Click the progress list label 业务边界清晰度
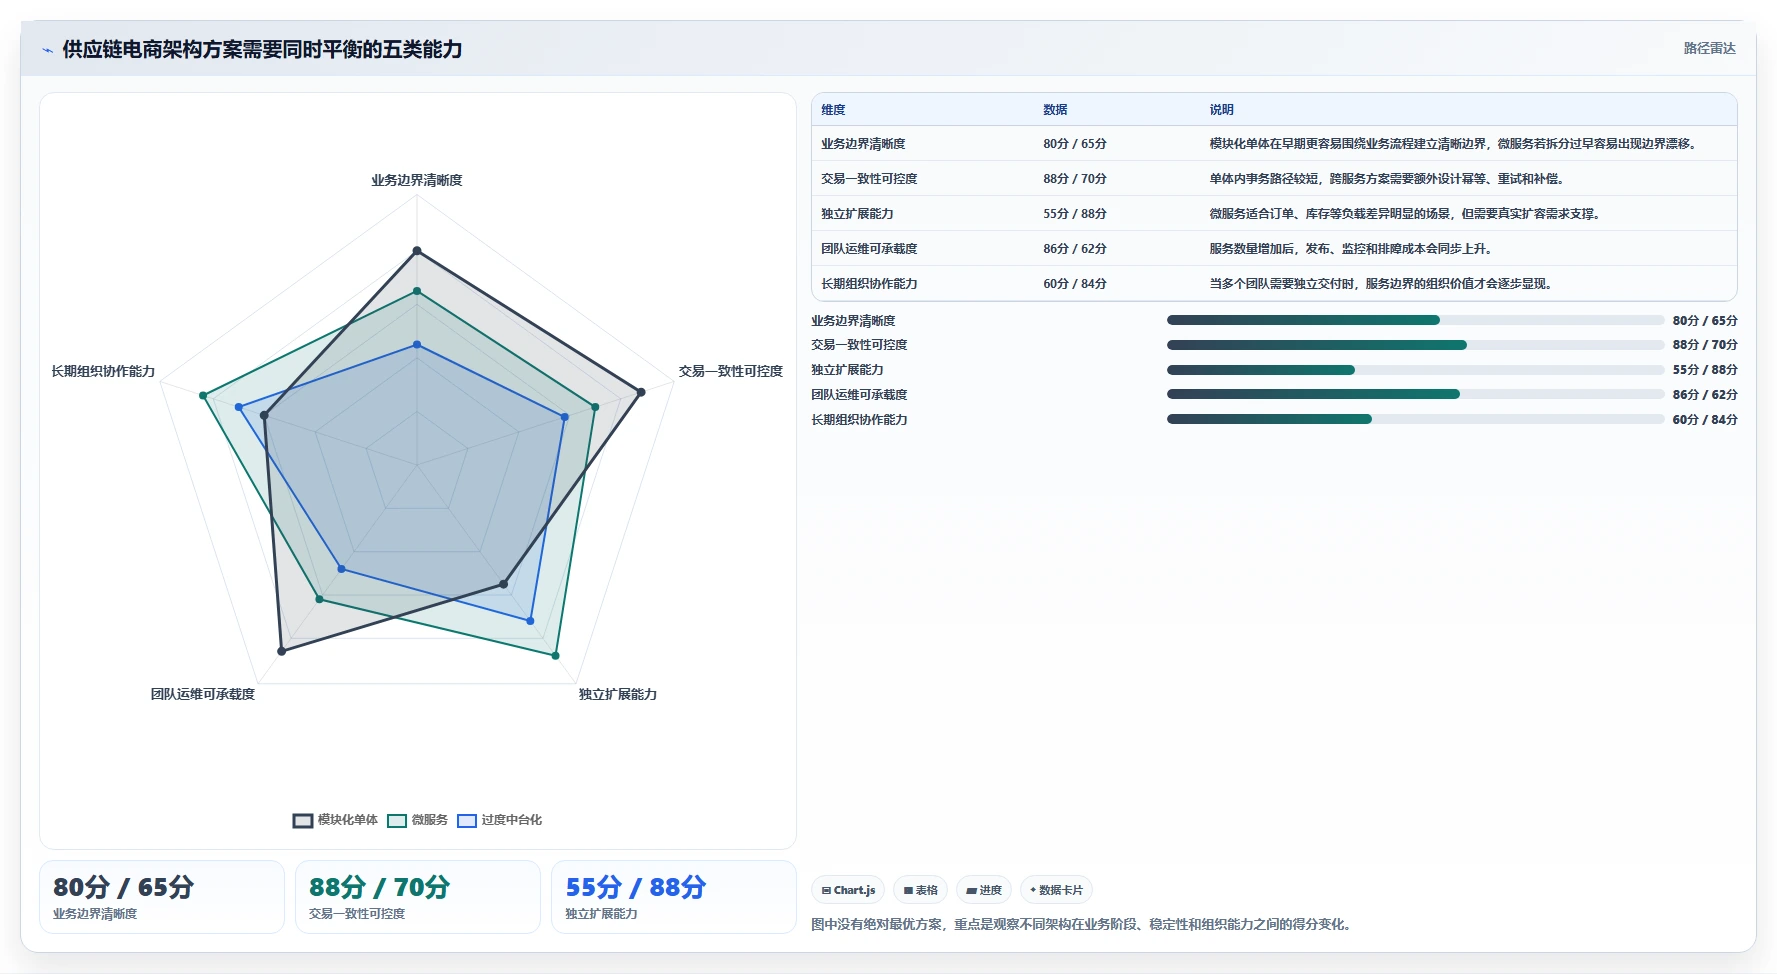 (853, 321)
